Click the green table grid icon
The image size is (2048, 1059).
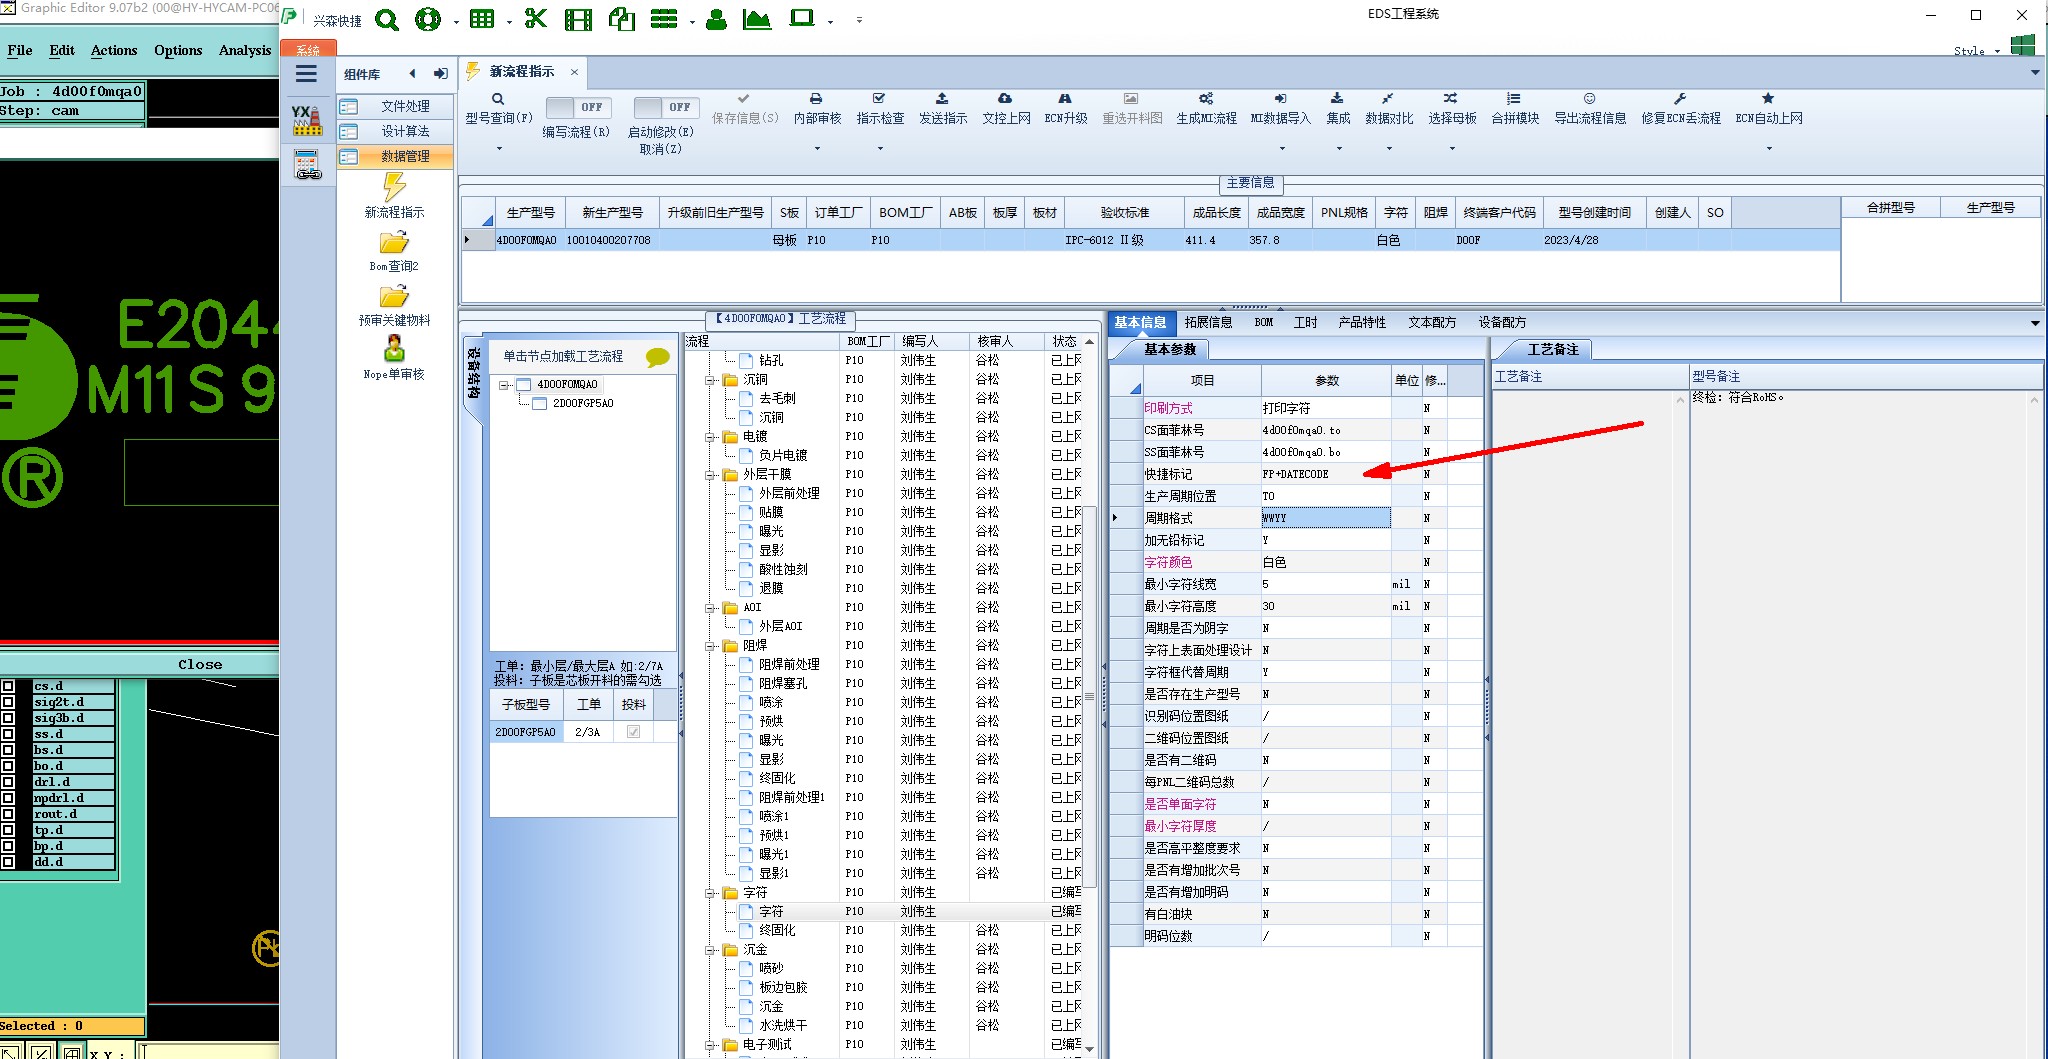(x=482, y=19)
